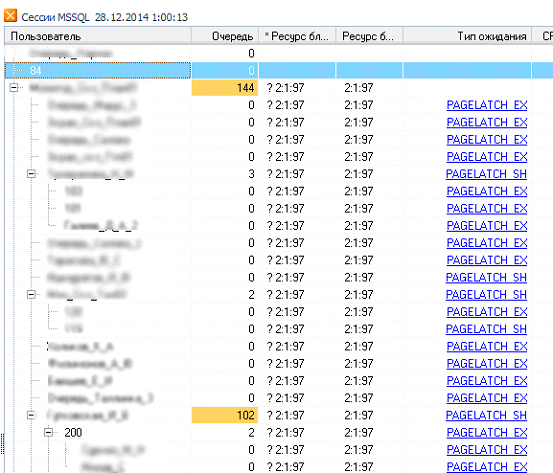Click the second Ресурс б... column header

(x=369, y=36)
